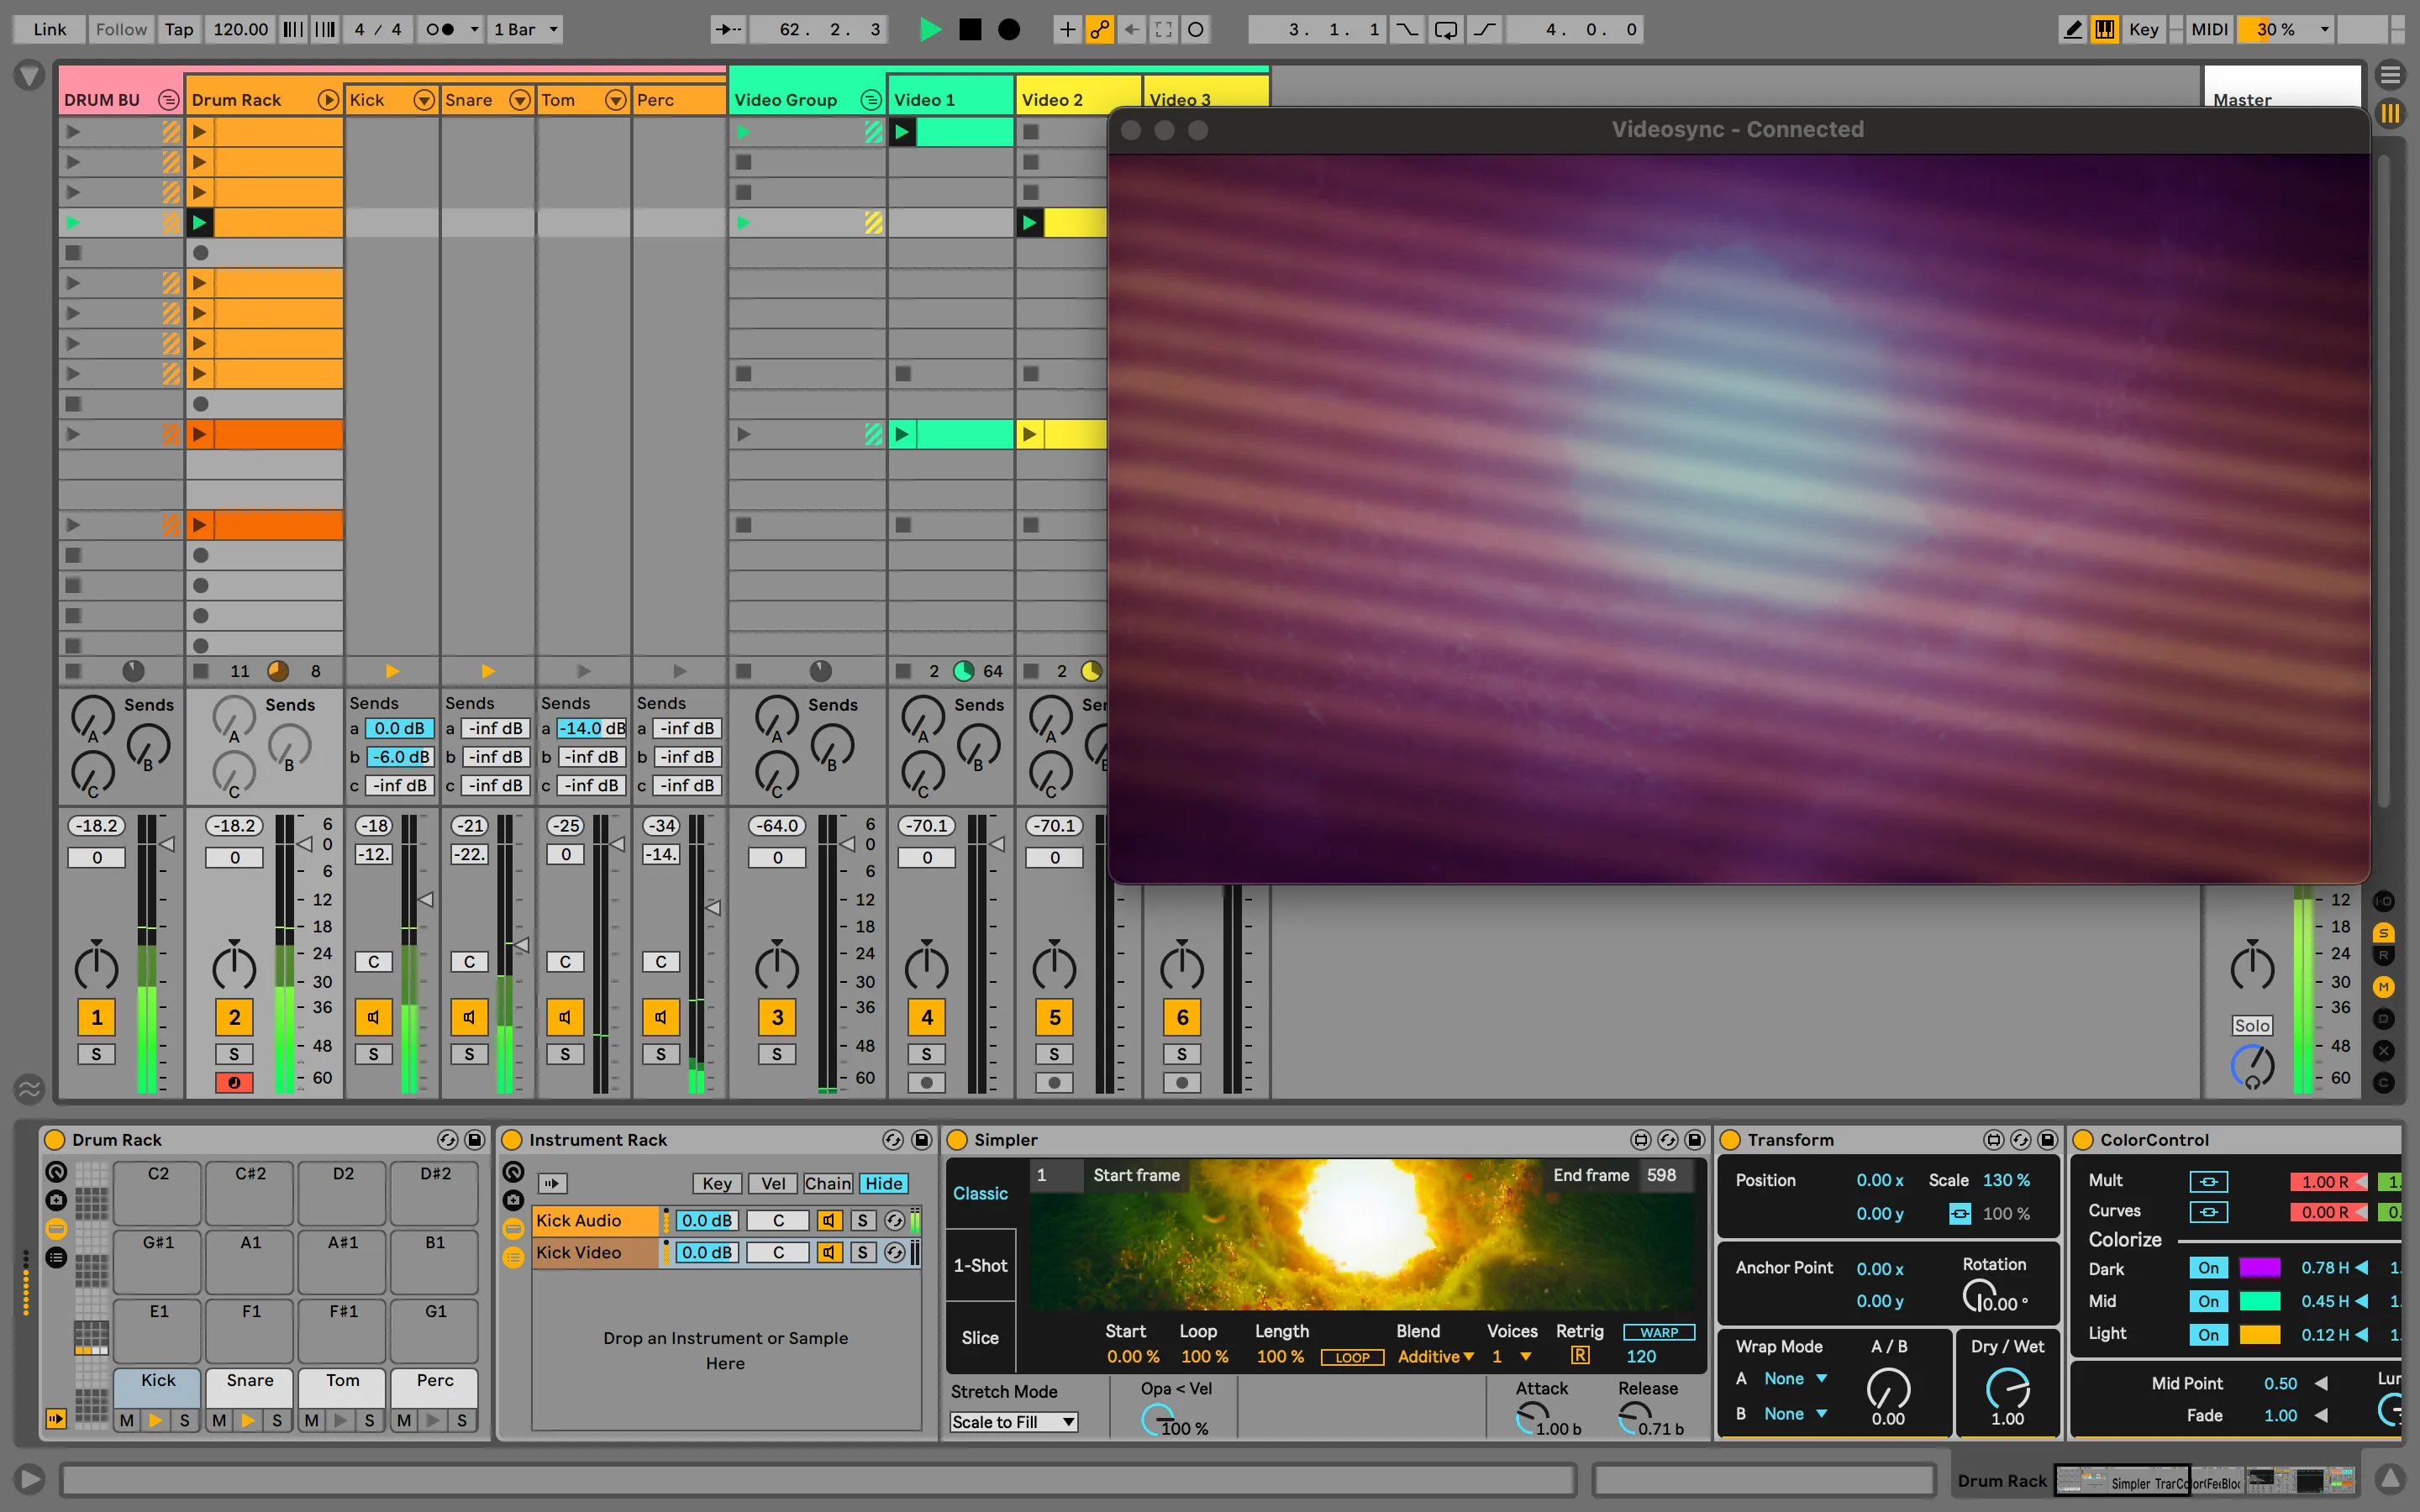This screenshot has width=2420, height=1512.
Task: Hot-swap the Drum Rack preset
Action: tap(449, 1139)
